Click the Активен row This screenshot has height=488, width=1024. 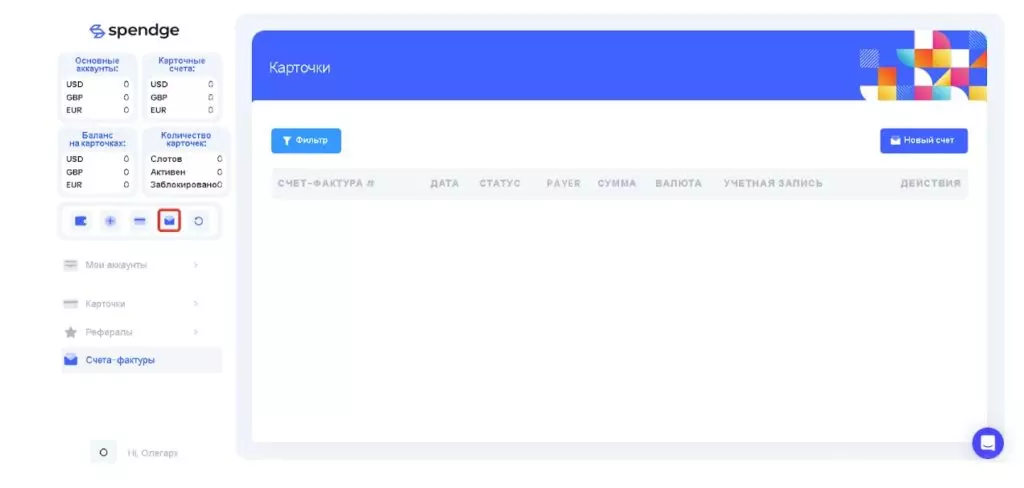(x=186, y=172)
